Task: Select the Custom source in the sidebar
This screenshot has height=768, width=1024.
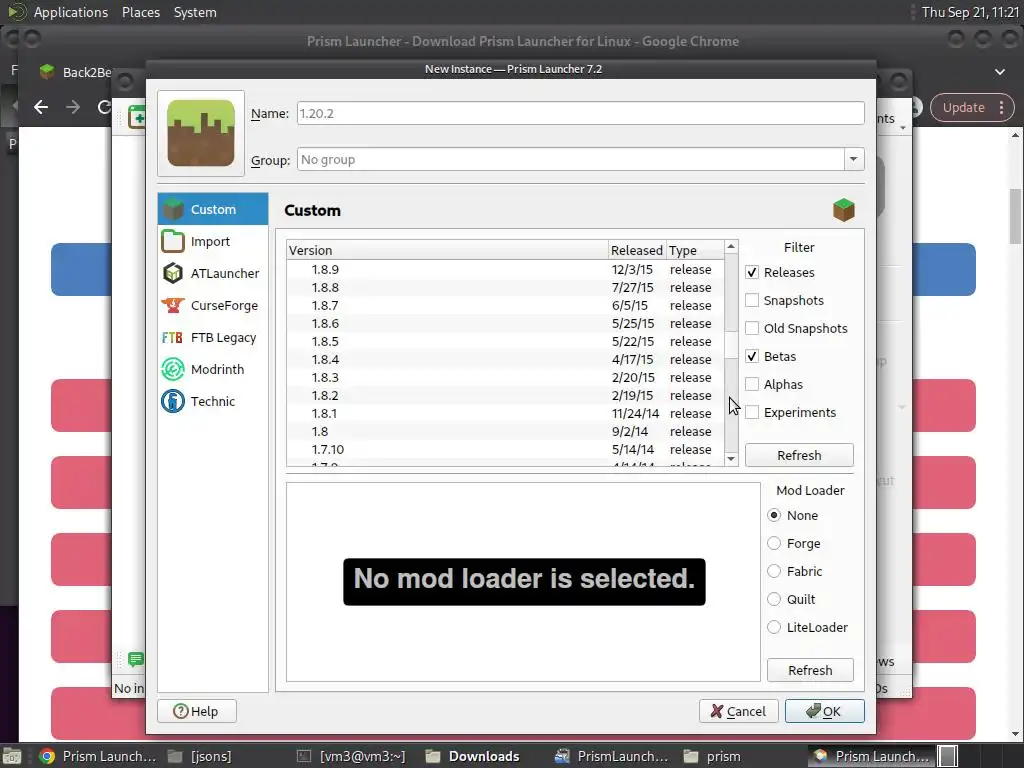Action: [x=213, y=209]
